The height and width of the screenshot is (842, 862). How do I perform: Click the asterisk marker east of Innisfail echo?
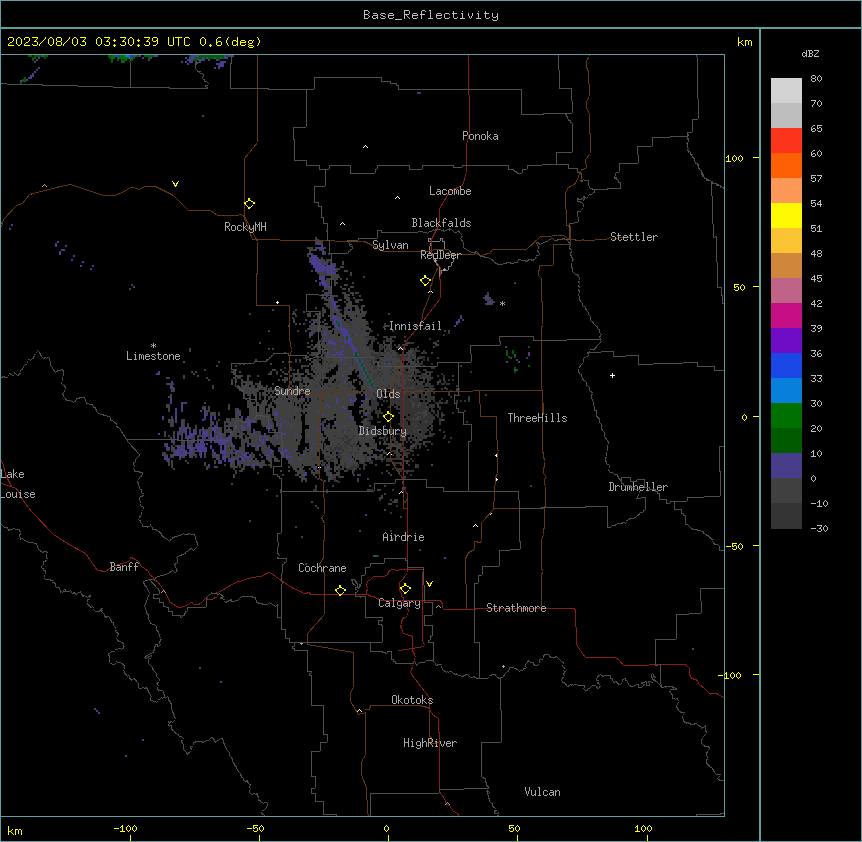coord(502,303)
